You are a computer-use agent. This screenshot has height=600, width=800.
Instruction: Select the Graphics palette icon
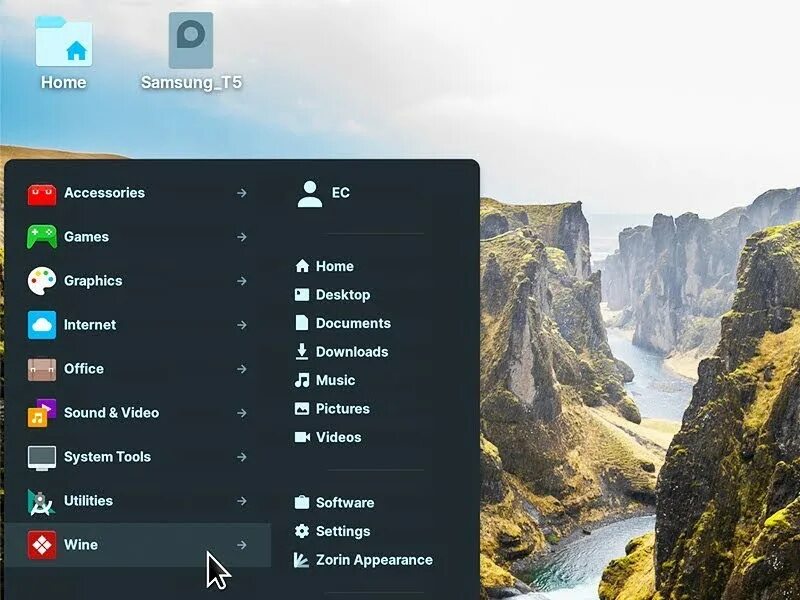(x=42, y=281)
